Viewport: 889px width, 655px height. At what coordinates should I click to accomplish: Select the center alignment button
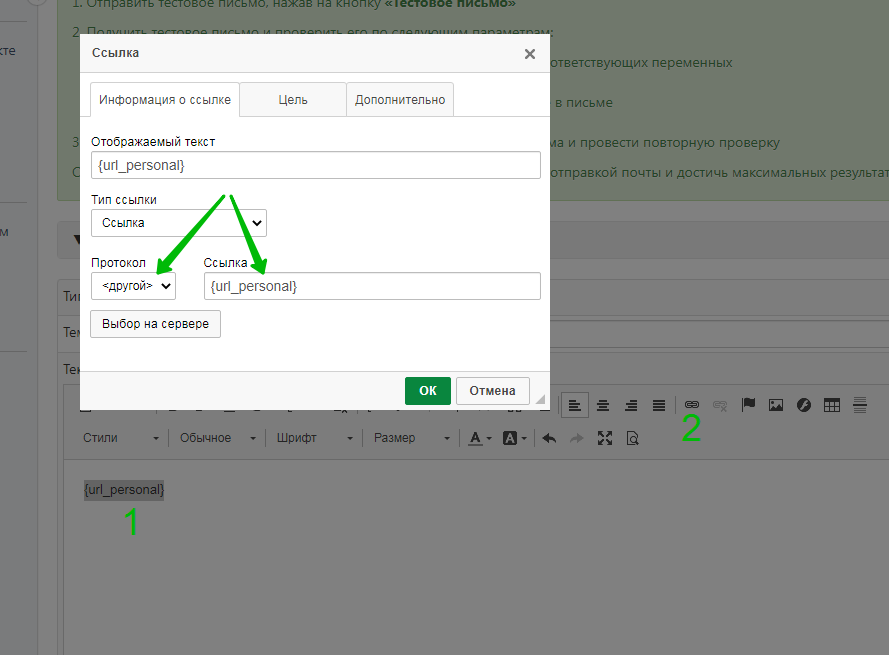[603, 405]
